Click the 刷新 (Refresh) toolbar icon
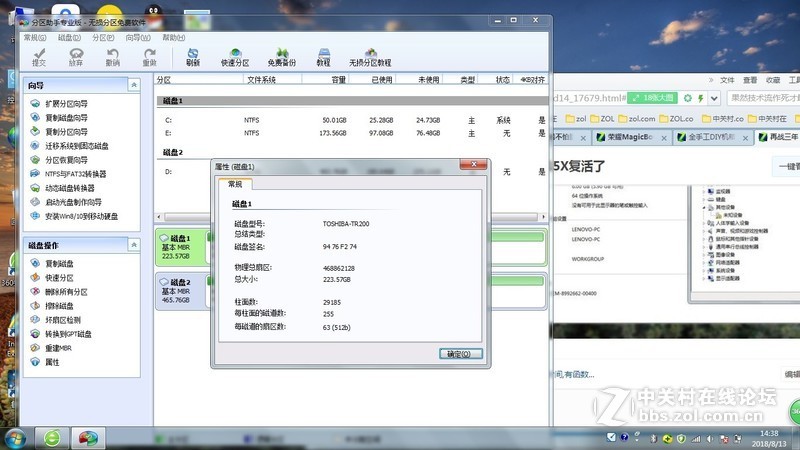This screenshot has height=450, width=800. pos(193,57)
